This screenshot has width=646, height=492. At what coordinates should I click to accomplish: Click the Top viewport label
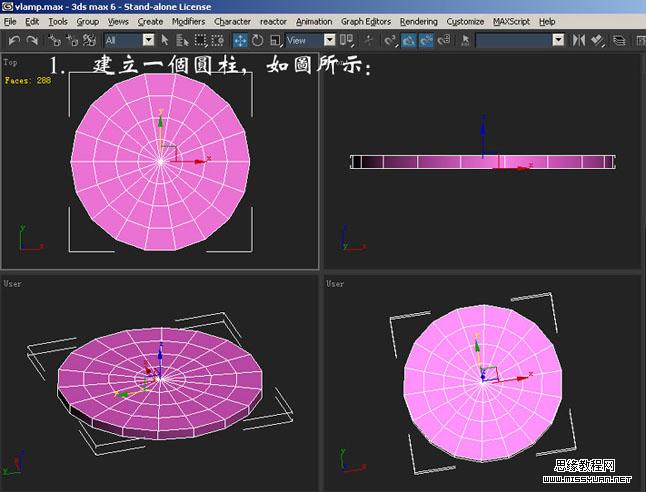point(10,62)
